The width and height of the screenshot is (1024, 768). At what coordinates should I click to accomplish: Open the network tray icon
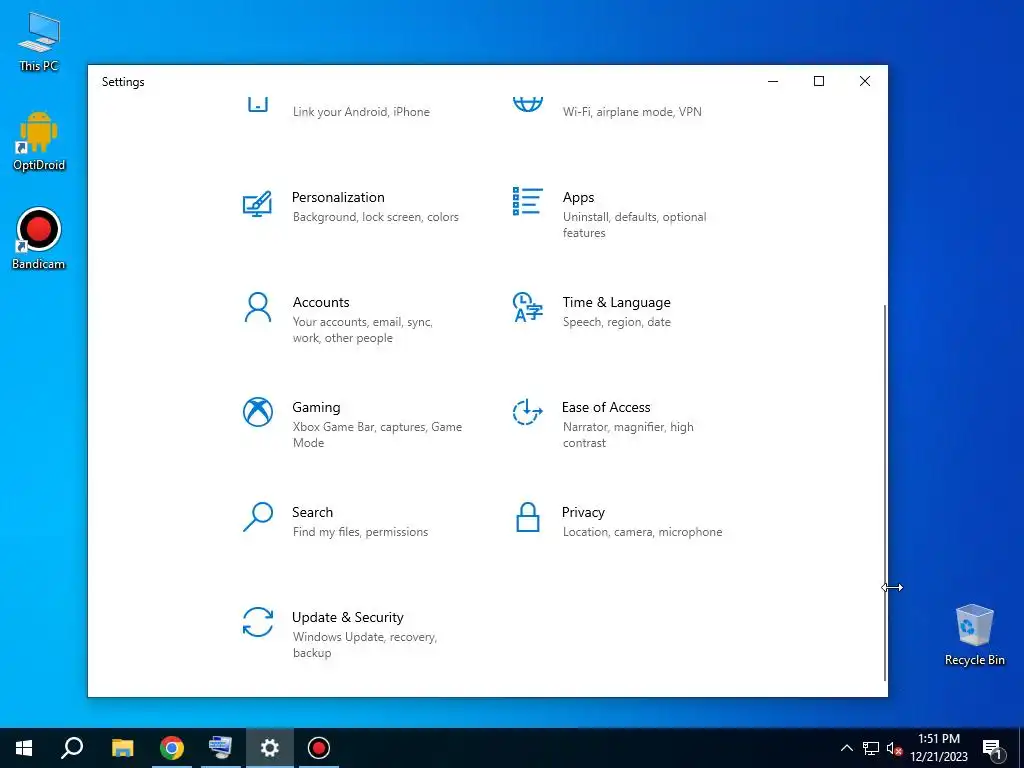tap(871, 748)
